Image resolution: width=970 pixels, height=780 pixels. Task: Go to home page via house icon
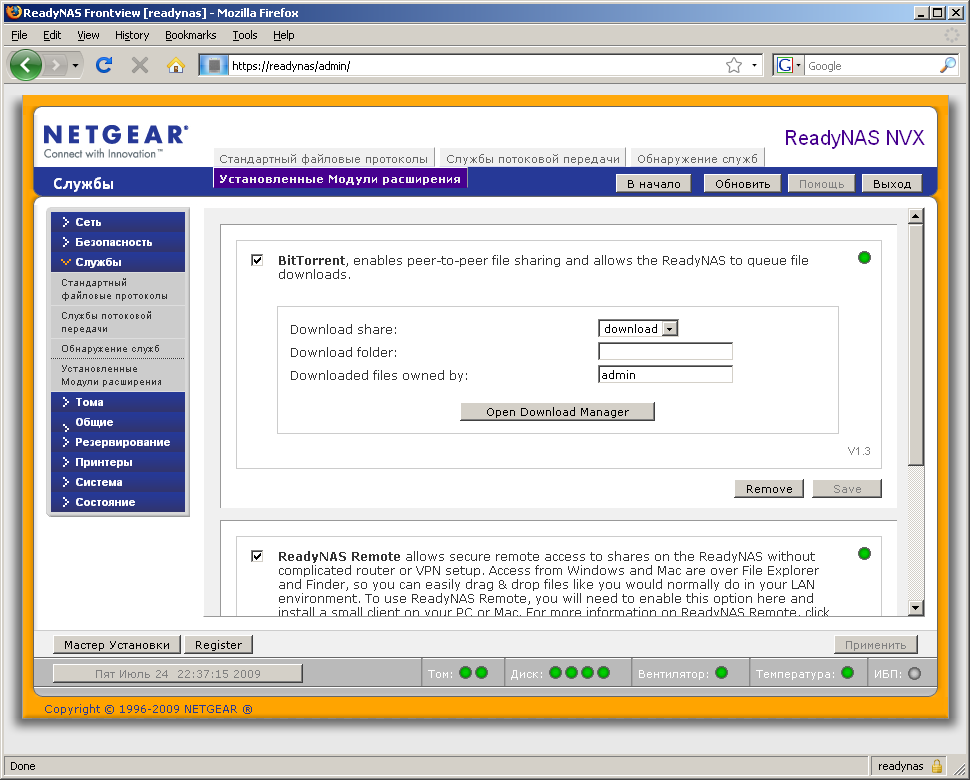pos(176,65)
